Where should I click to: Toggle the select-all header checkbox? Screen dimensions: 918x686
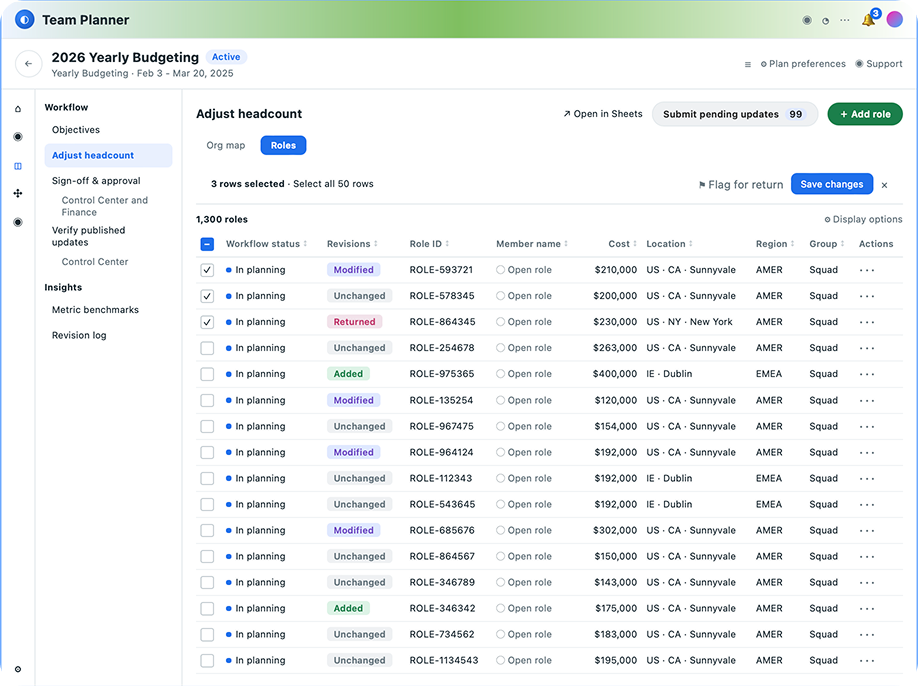[x=207, y=244]
